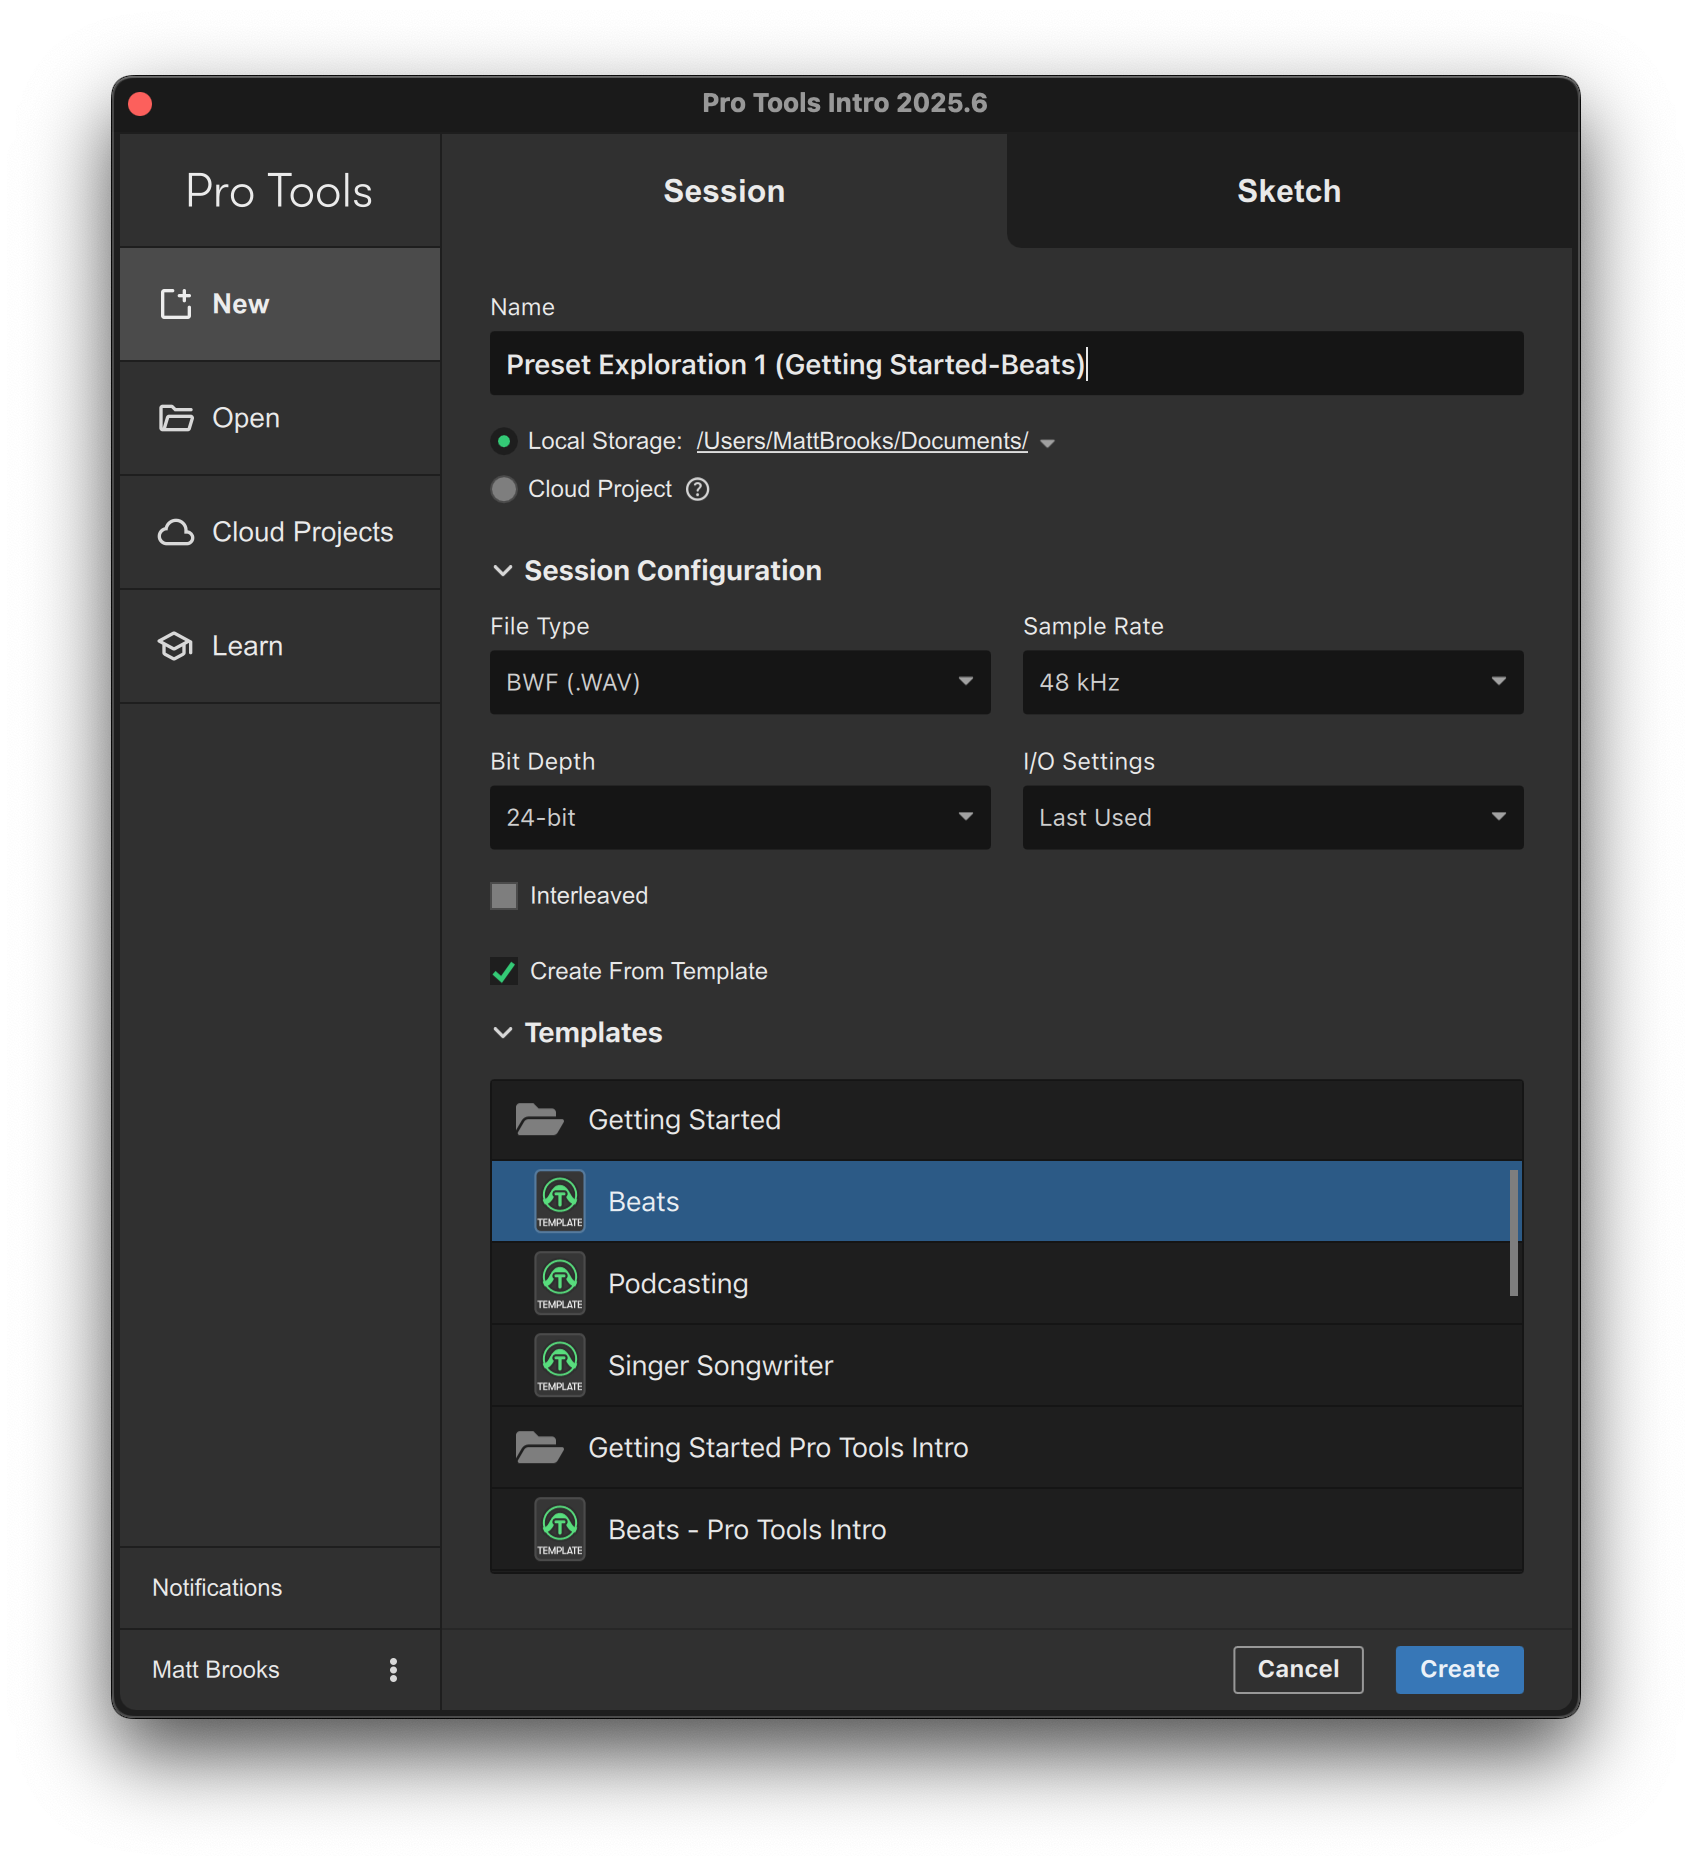1692x1866 pixels.
Task: Open Notifications
Action: pos(216,1587)
